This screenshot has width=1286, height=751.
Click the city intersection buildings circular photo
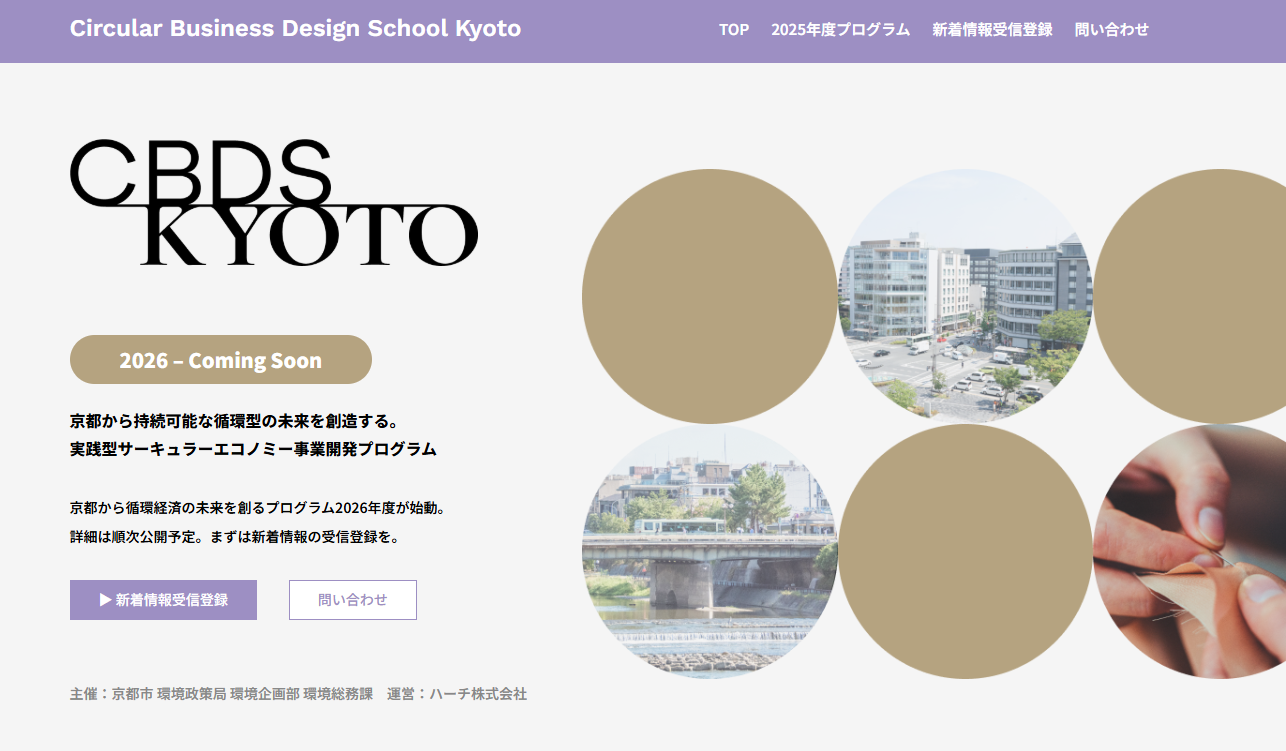point(965,296)
